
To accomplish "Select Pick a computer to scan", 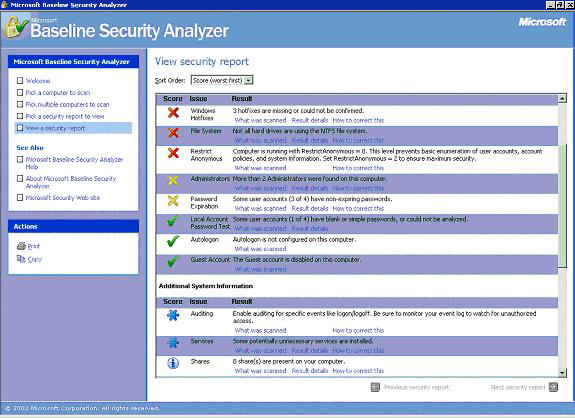I will pyautogui.click(x=58, y=93).
